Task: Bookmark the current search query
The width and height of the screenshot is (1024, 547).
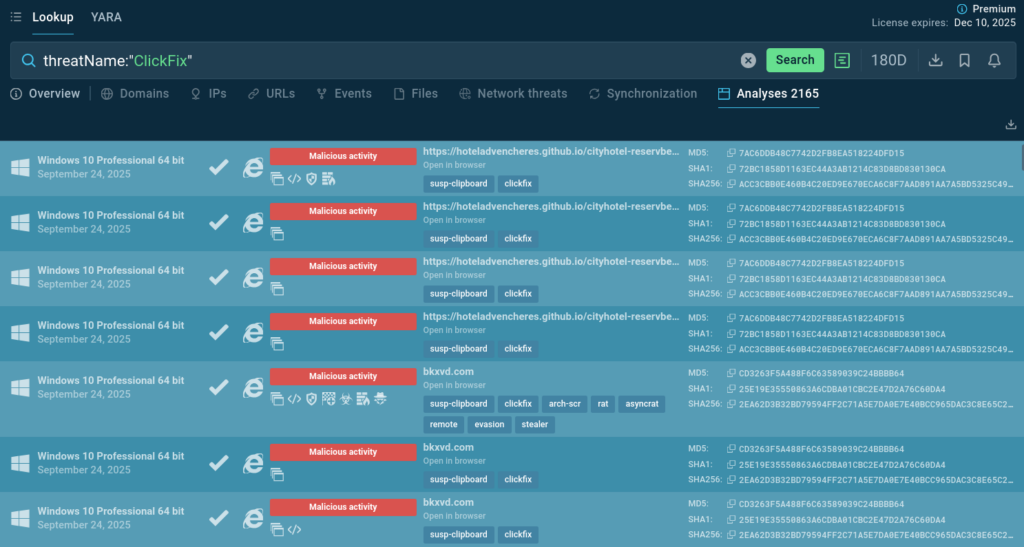Action: click(x=964, y=60)
